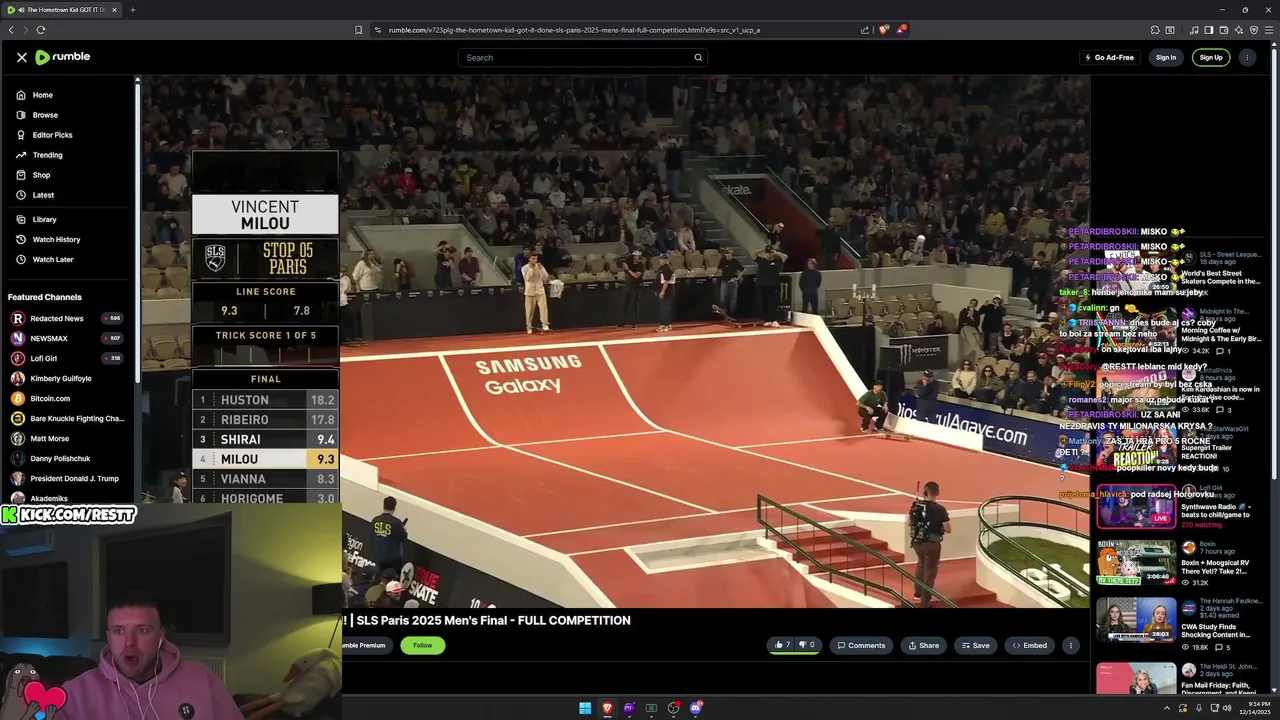Open a new browser tab

click(132, 10)
